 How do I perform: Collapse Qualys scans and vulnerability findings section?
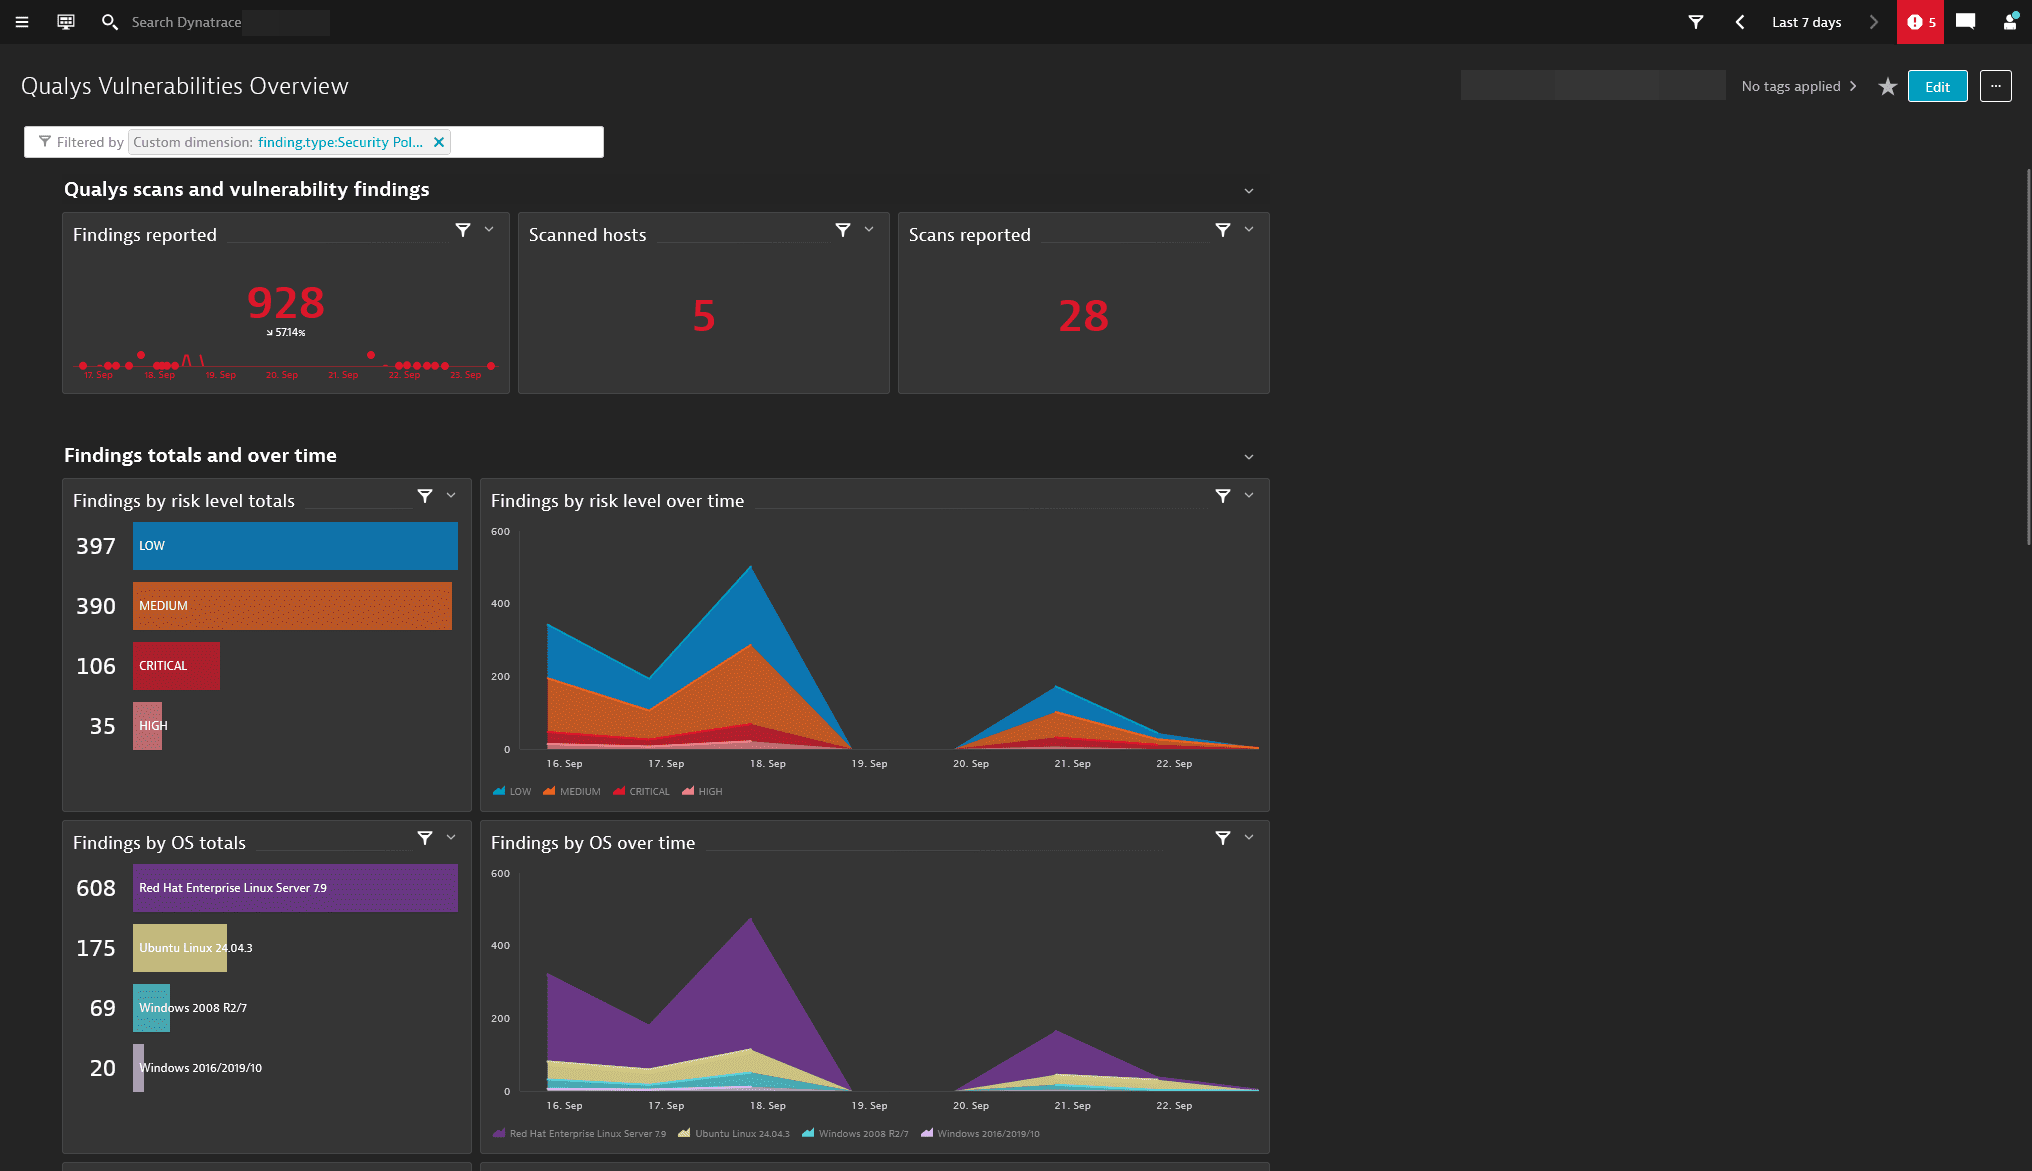coord(1249,191)
